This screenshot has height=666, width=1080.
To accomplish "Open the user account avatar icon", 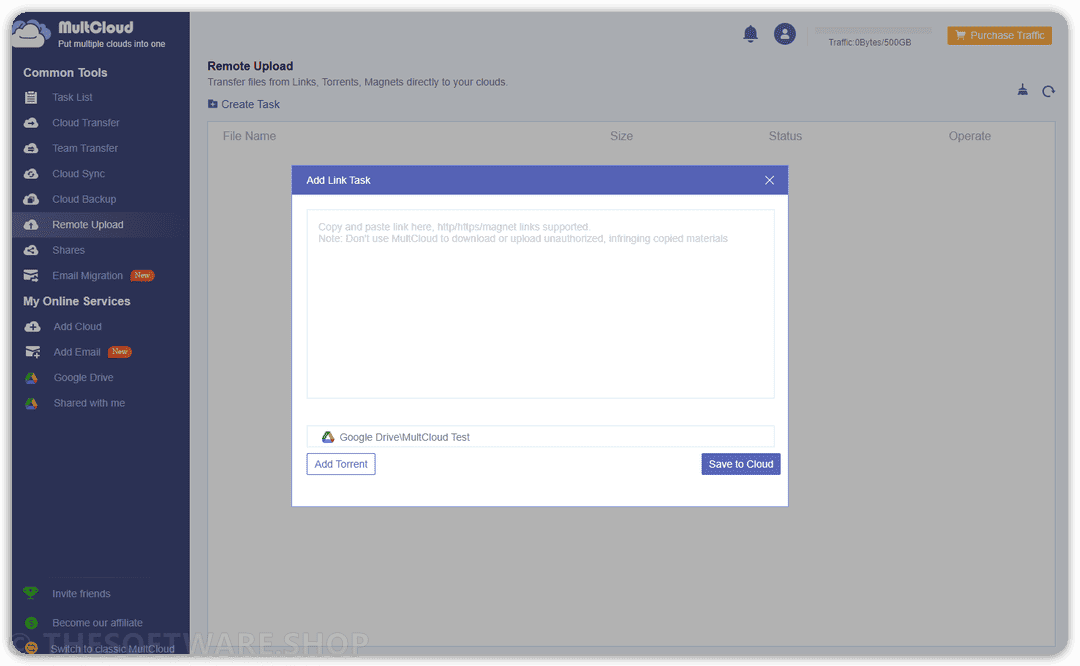I will (785, 34).
